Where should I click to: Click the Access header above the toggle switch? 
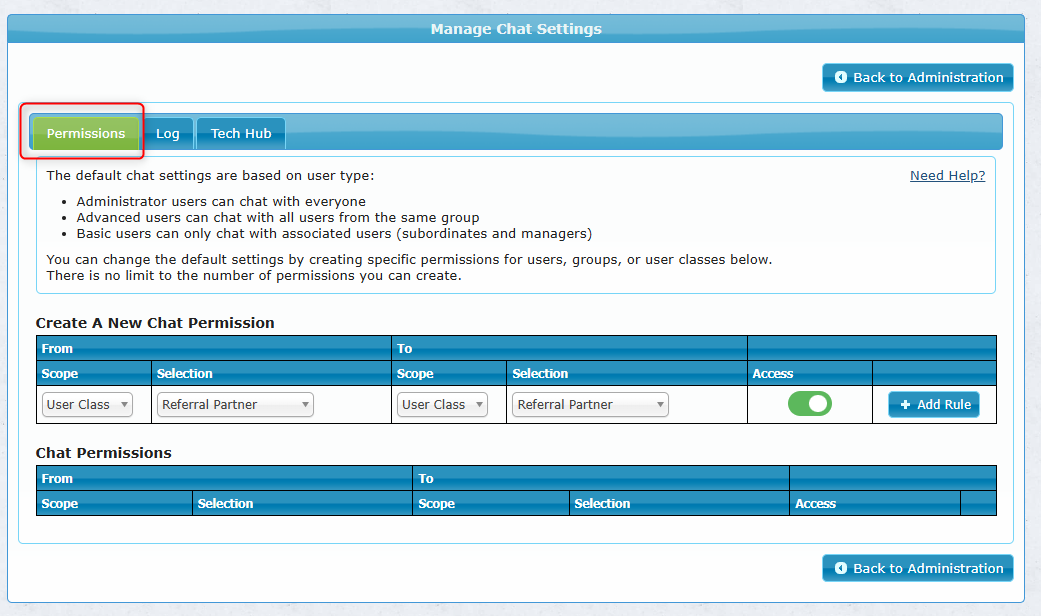click(772, 374)
